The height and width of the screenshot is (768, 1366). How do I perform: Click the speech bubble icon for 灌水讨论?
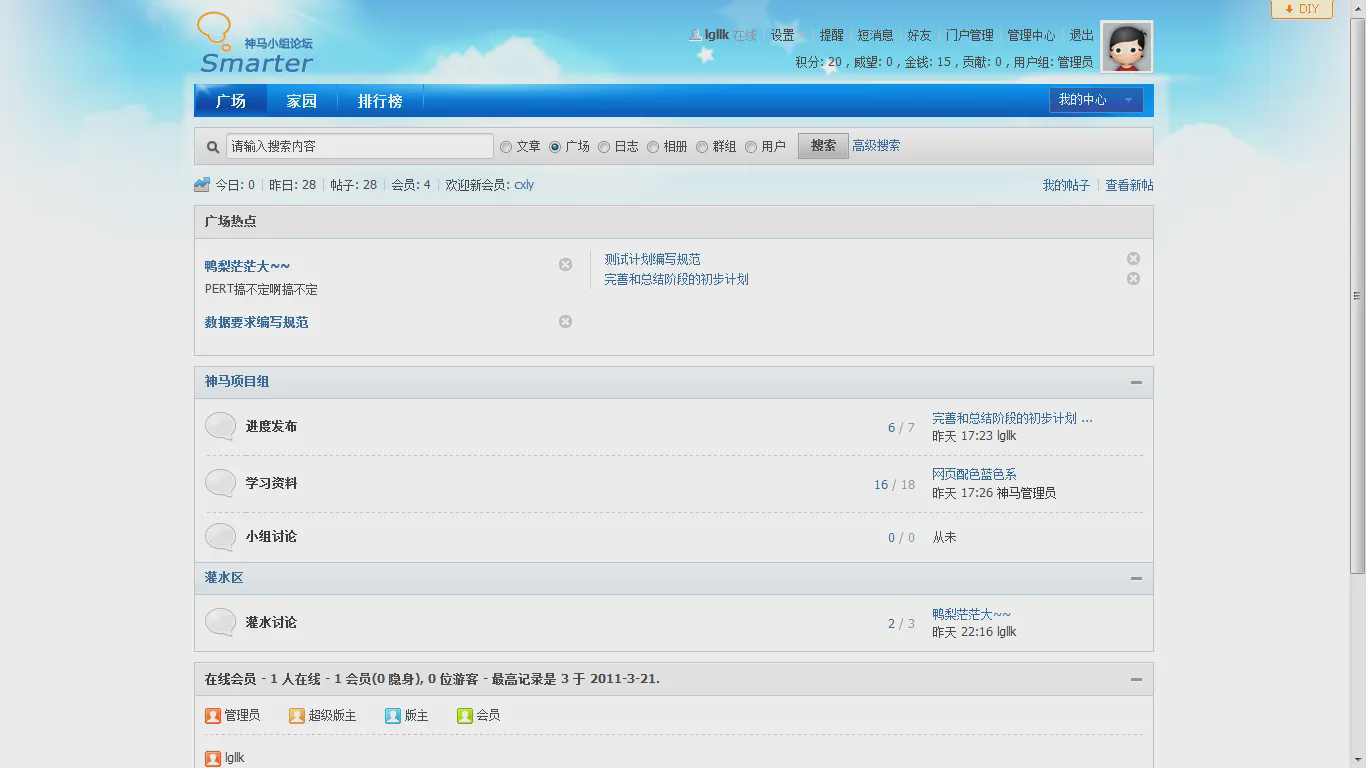220,622
